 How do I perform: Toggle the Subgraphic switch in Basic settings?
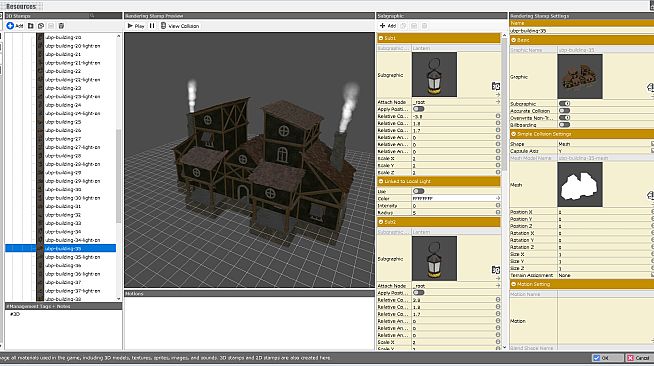(564, 104)
